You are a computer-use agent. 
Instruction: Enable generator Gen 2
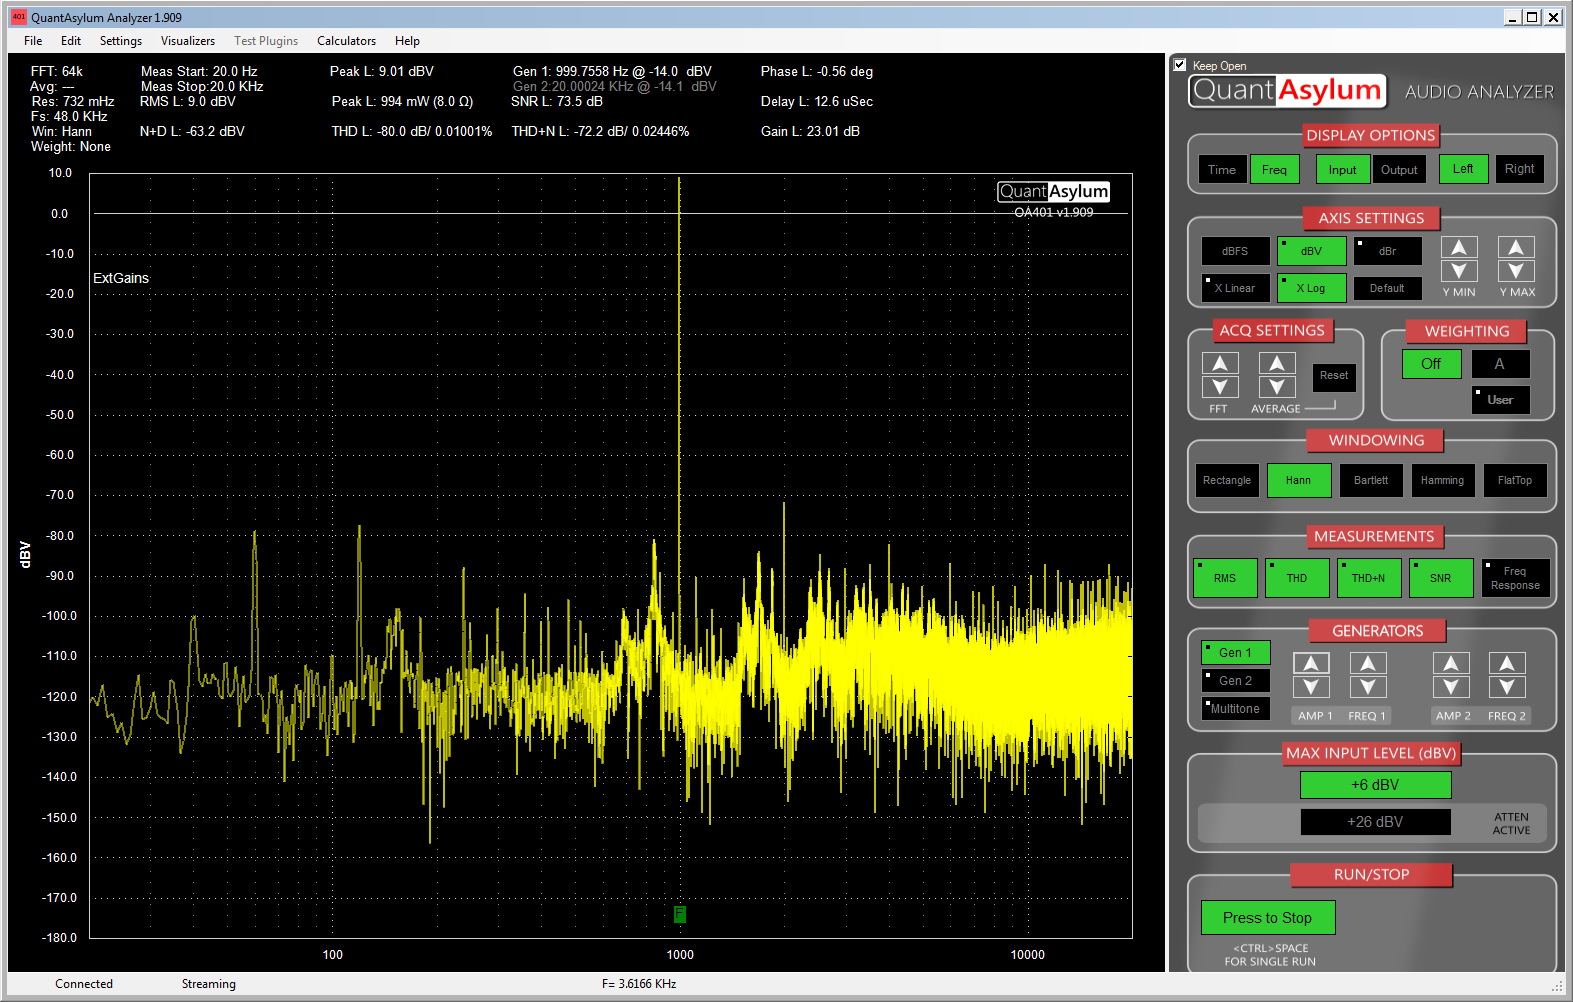tap(1235, 681)
